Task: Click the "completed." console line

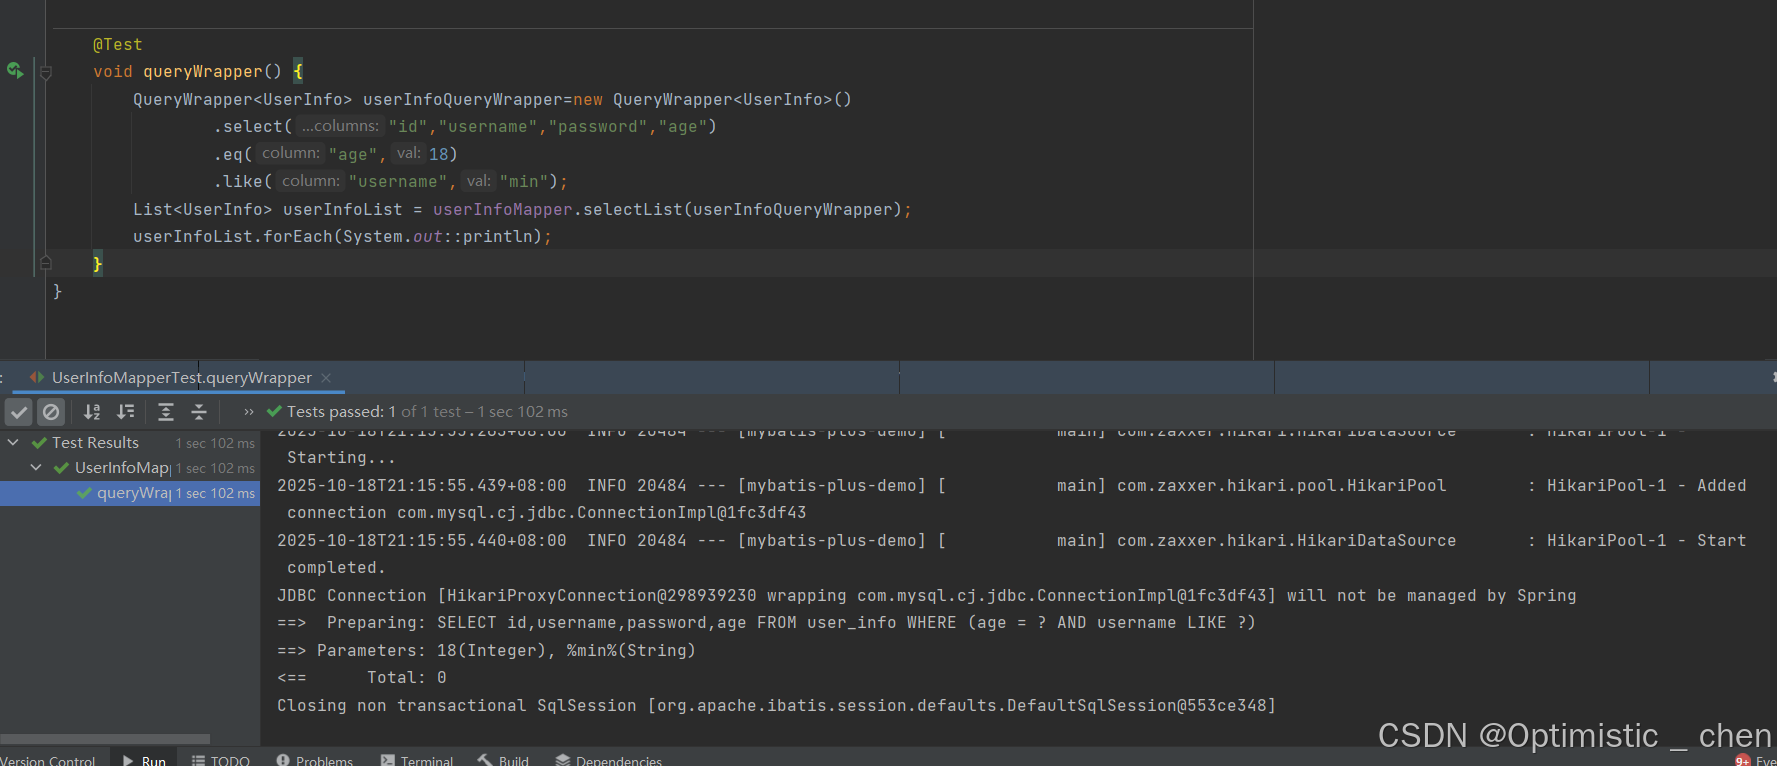Action: click(x=336, y=568)
